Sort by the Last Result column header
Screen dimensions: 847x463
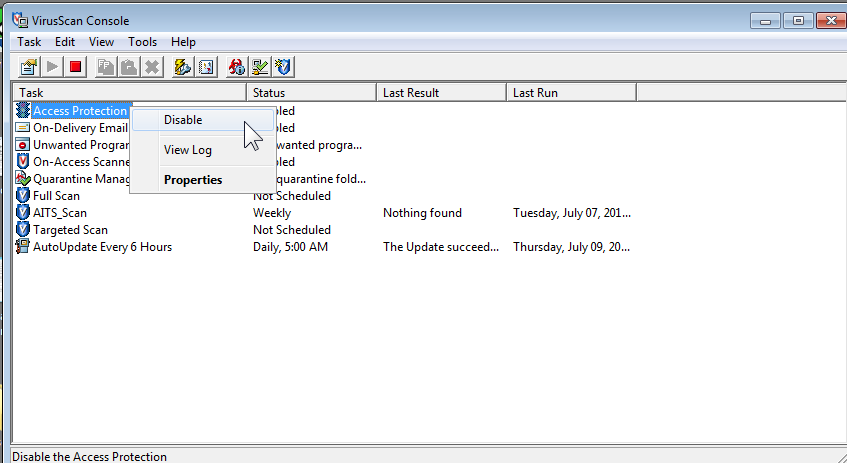click(441, 92)
